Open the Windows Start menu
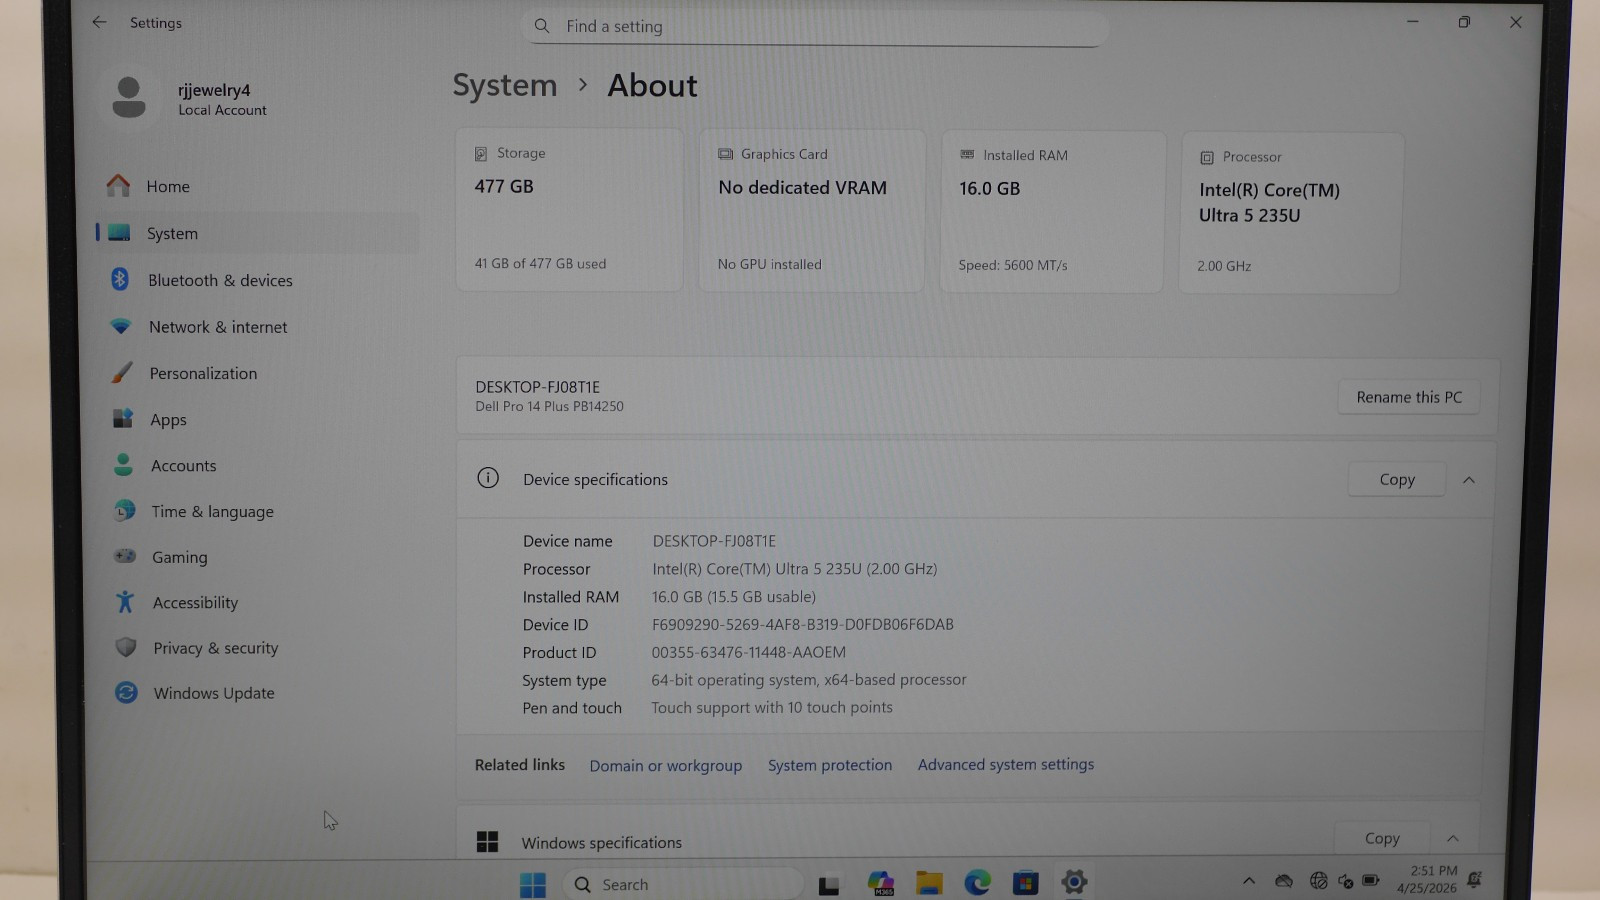1600x900 pixels. (533, 884)
